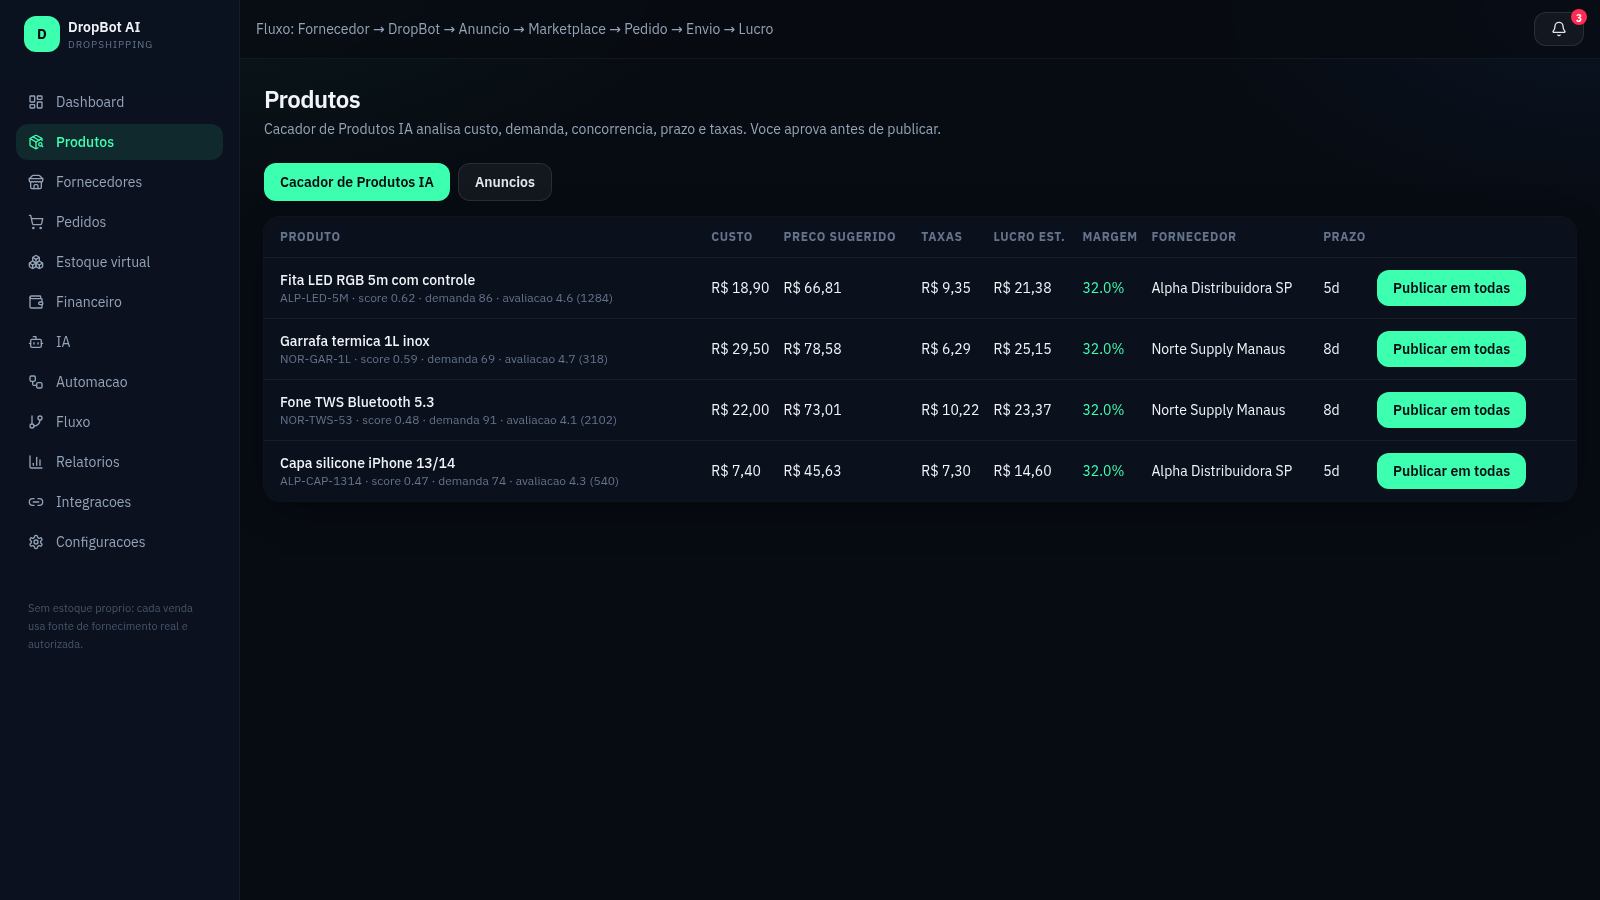Click the DropBot AI logo badge
The height and width of the screenshot is (900, 1600).
pos(42,34)
